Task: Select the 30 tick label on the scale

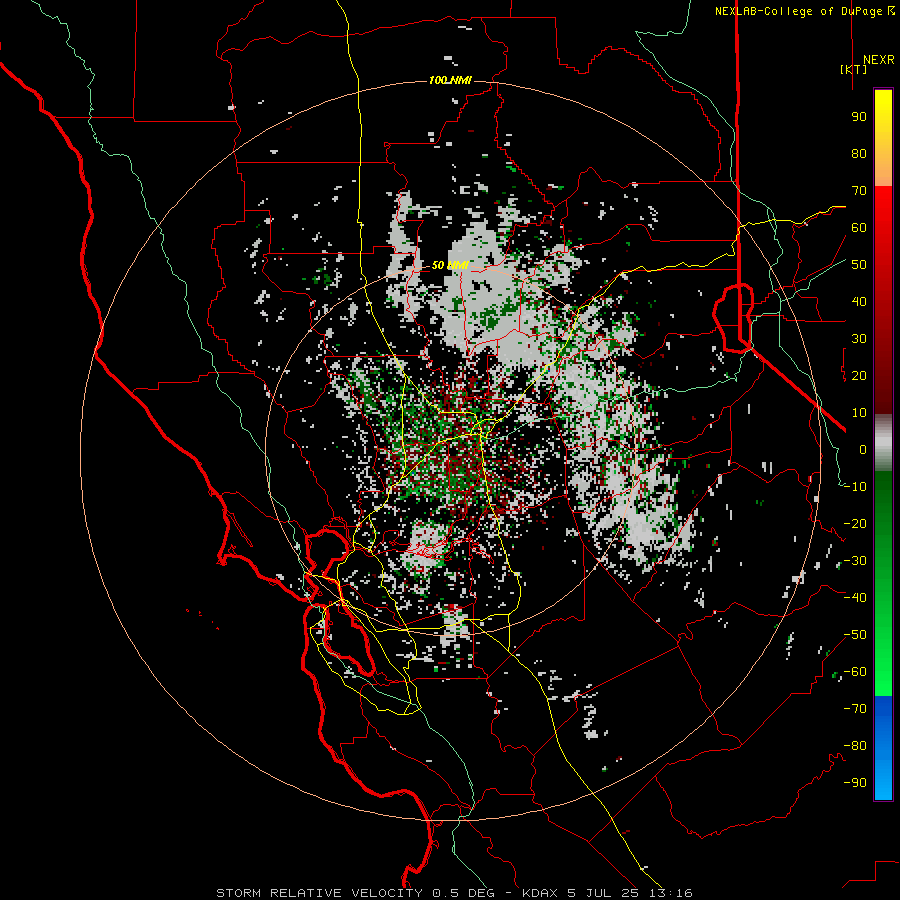Action: pos(859,339)
